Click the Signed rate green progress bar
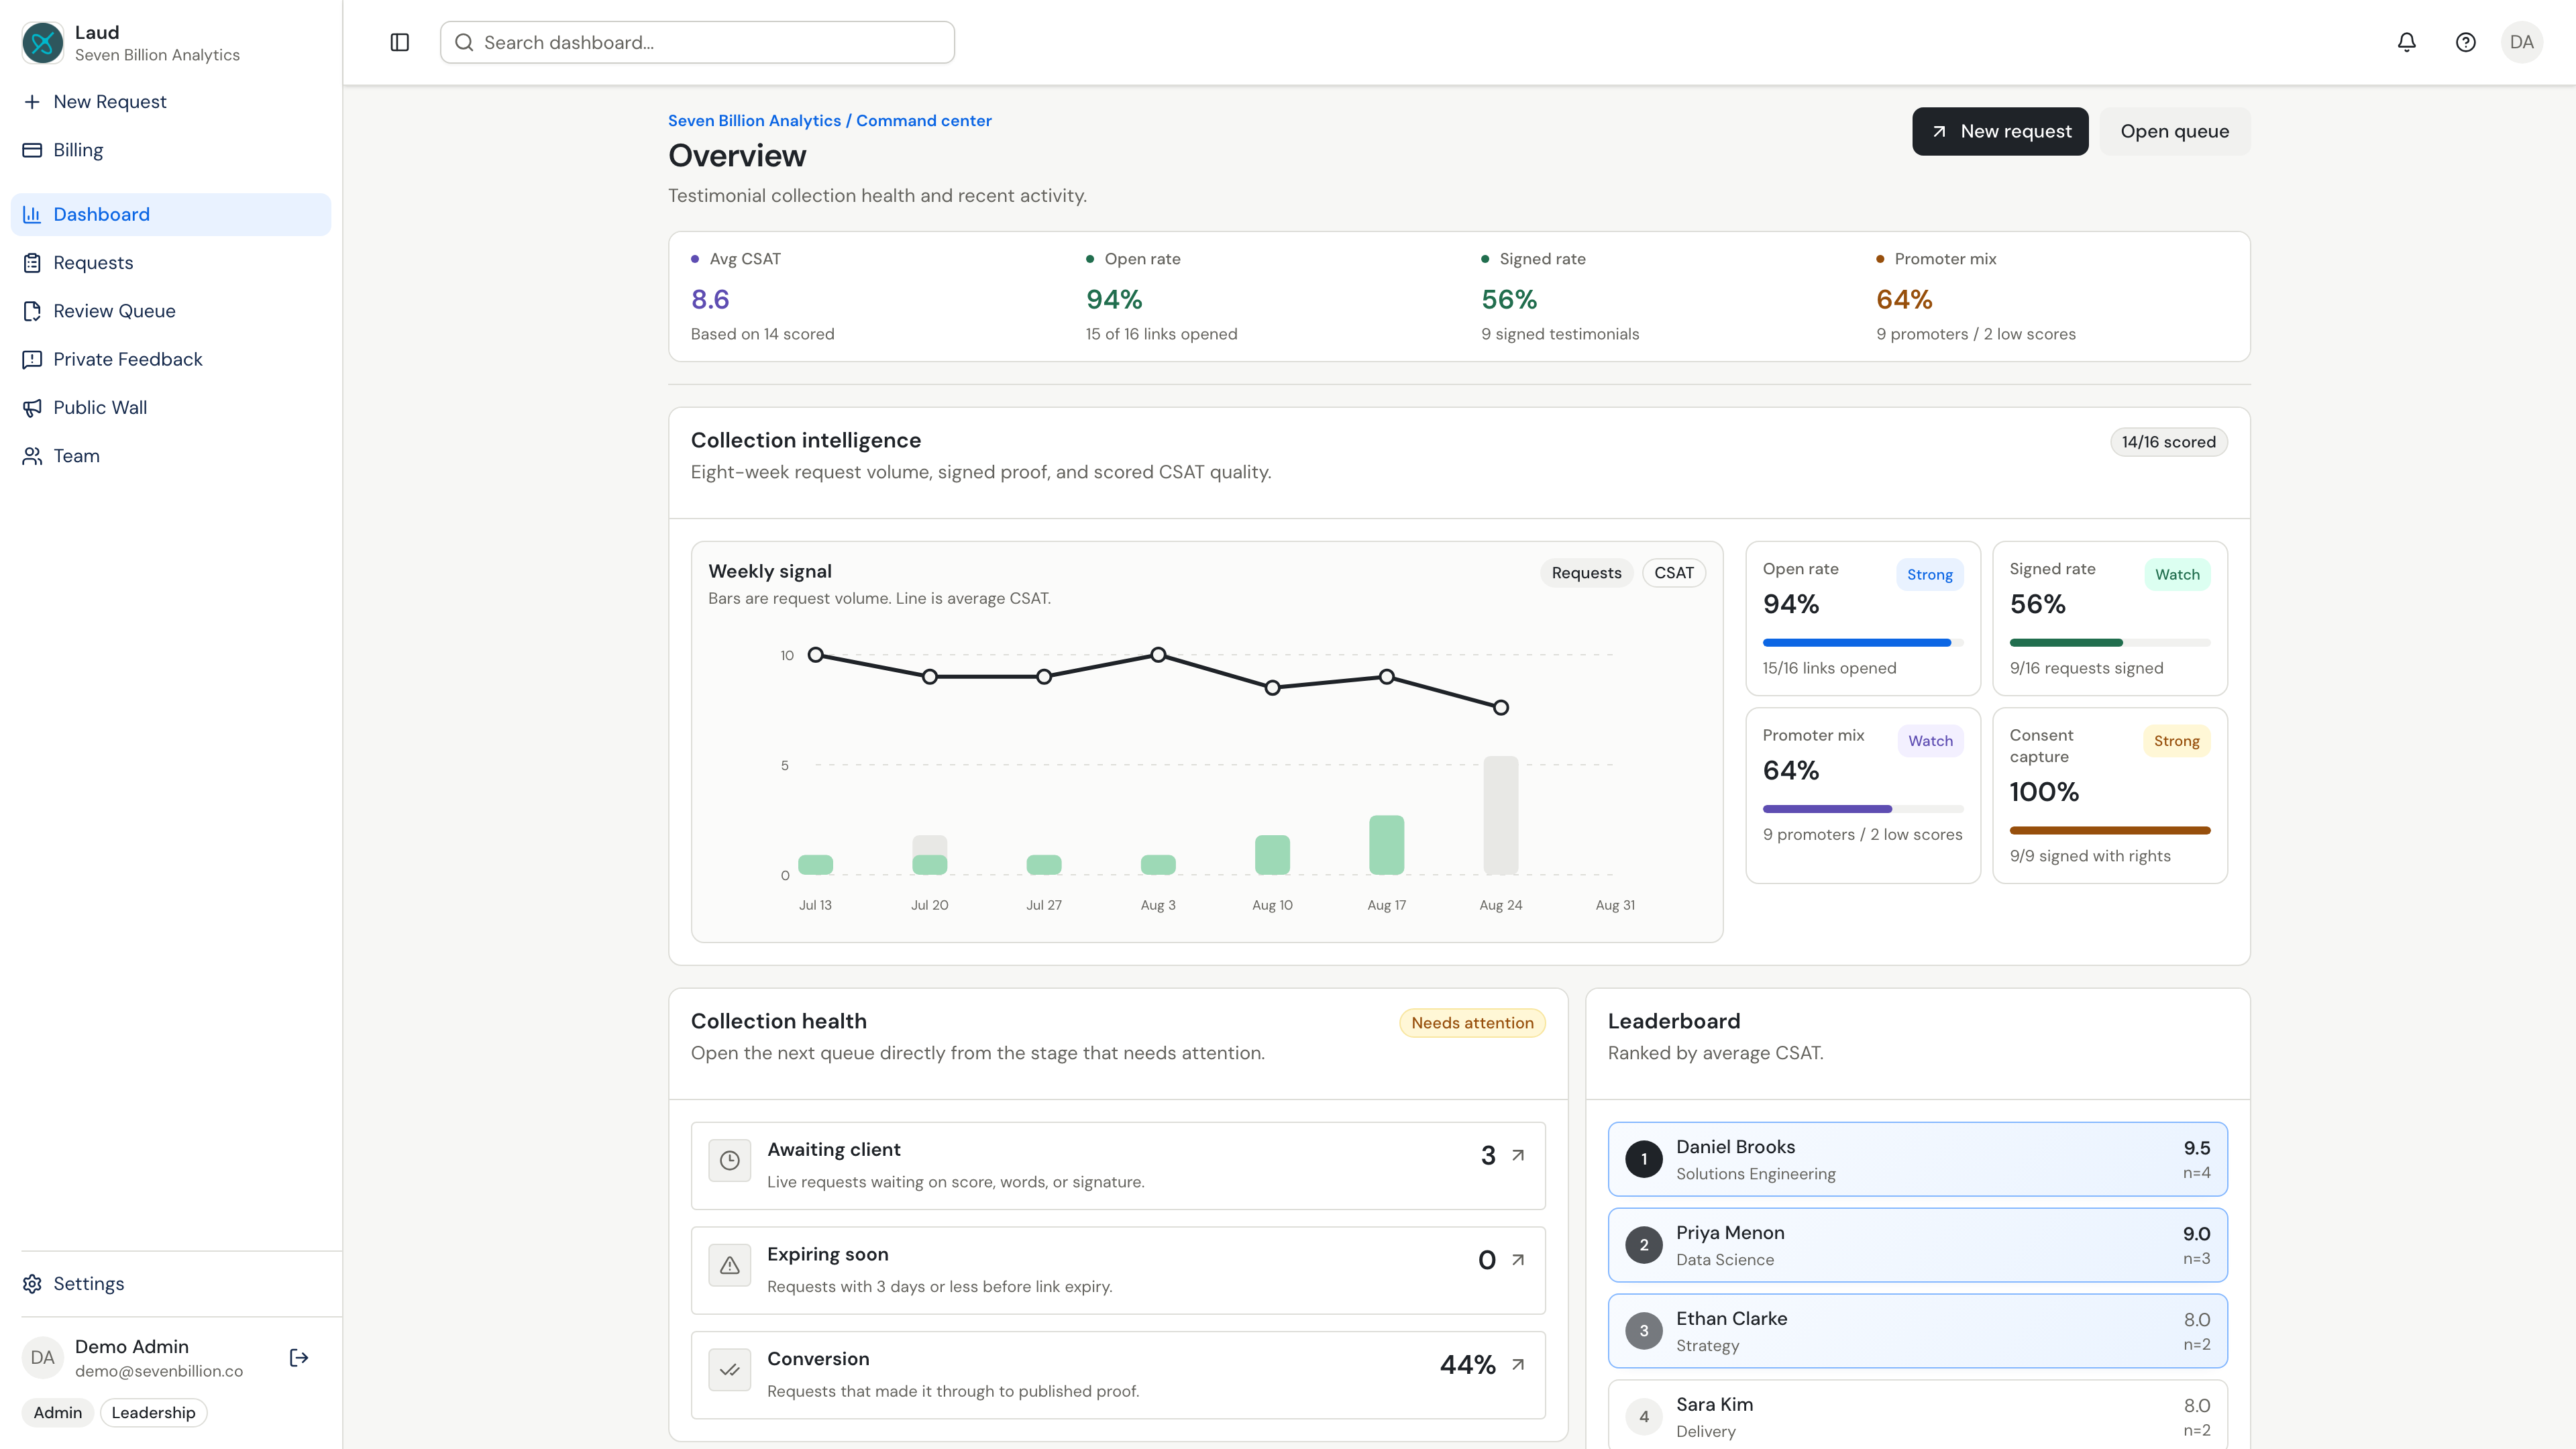Screen dimensions: 2576x1449 (2066, 643)
